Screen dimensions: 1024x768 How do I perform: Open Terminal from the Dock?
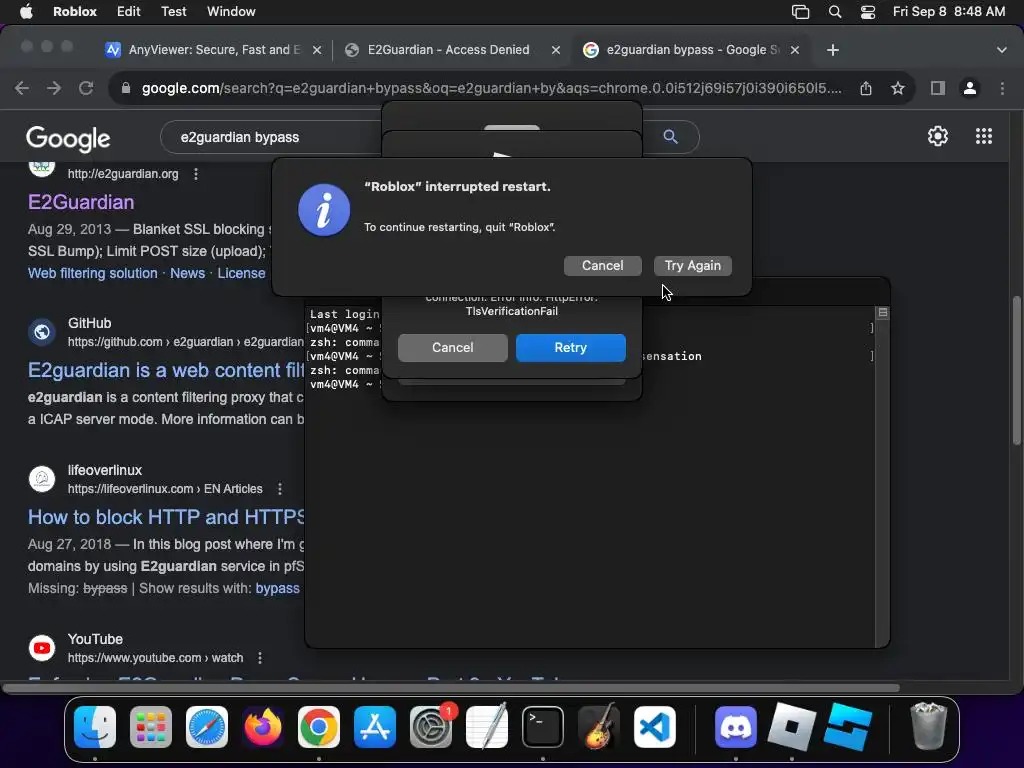pos(543,727)
